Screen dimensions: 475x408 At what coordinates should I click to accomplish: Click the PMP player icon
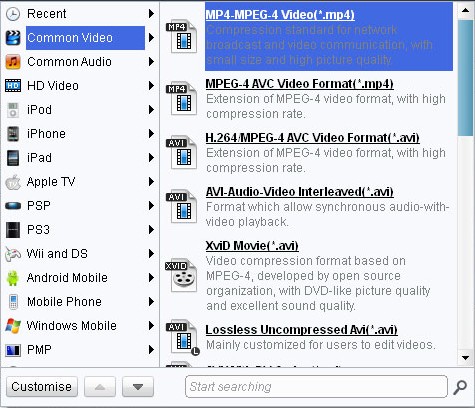[13, 350]
